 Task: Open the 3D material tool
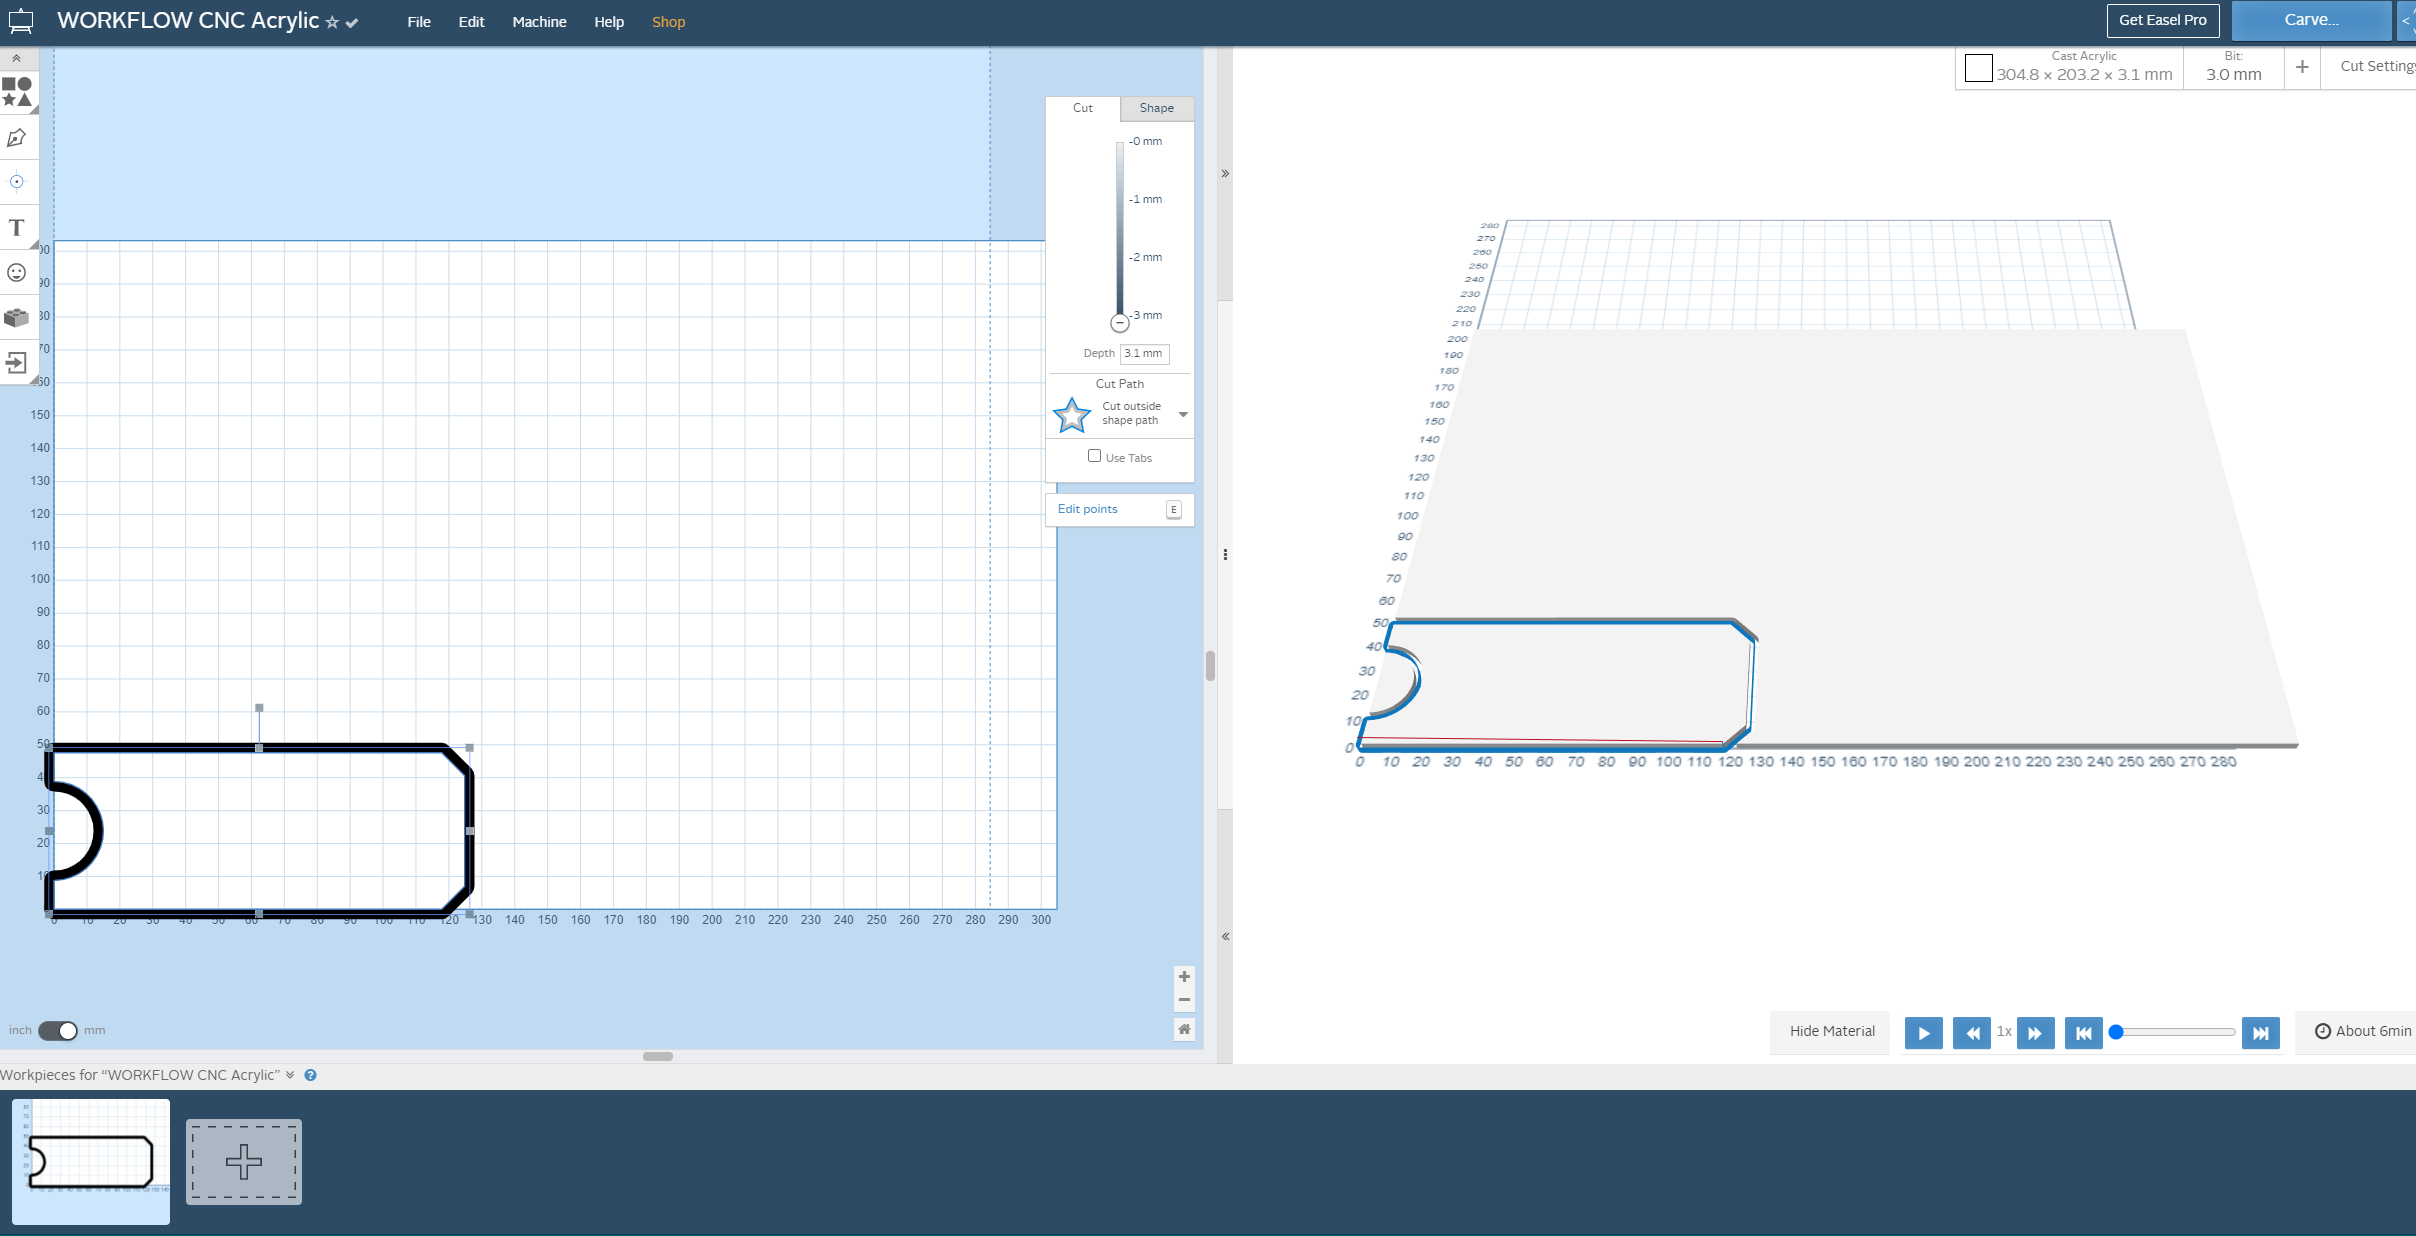pyautogui.click(x=18, y=317)
